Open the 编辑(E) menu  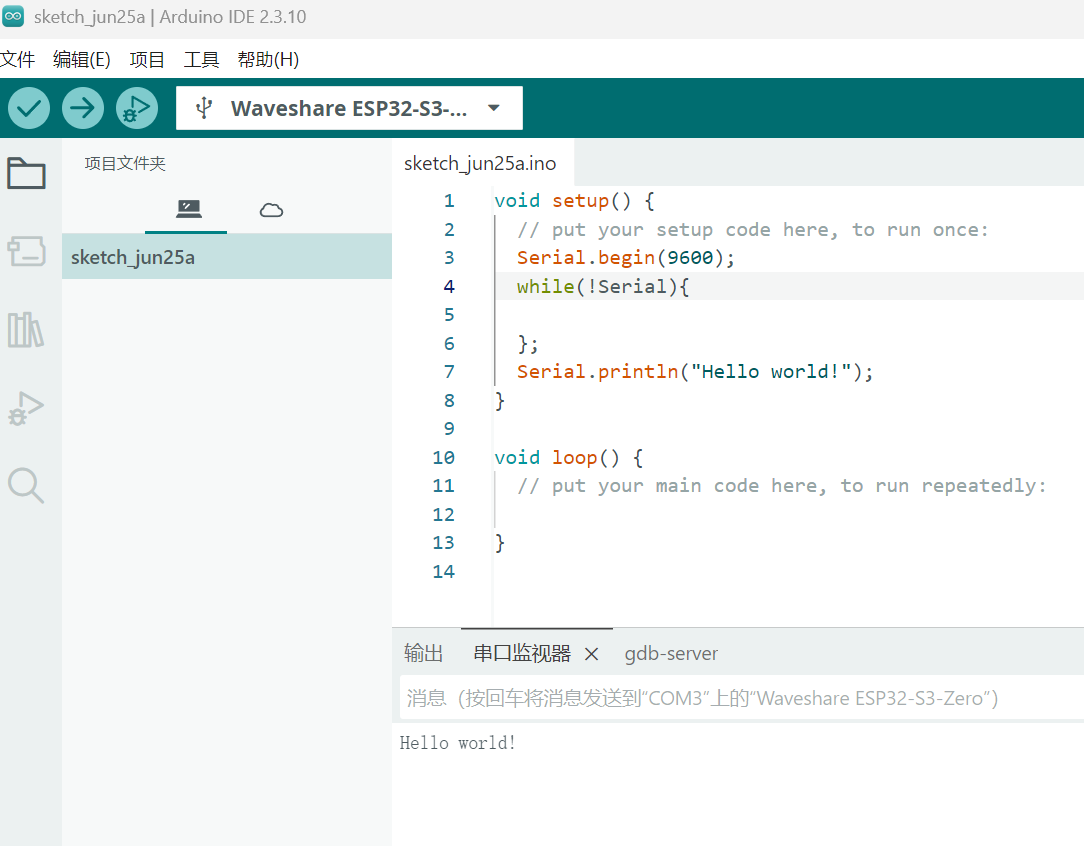tap(82, 59)
